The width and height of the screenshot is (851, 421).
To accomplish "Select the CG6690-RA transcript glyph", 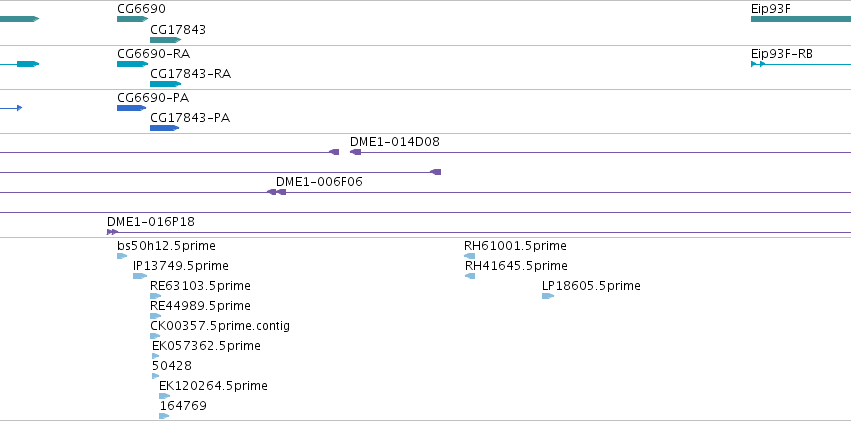I will [x=132, y=64].
